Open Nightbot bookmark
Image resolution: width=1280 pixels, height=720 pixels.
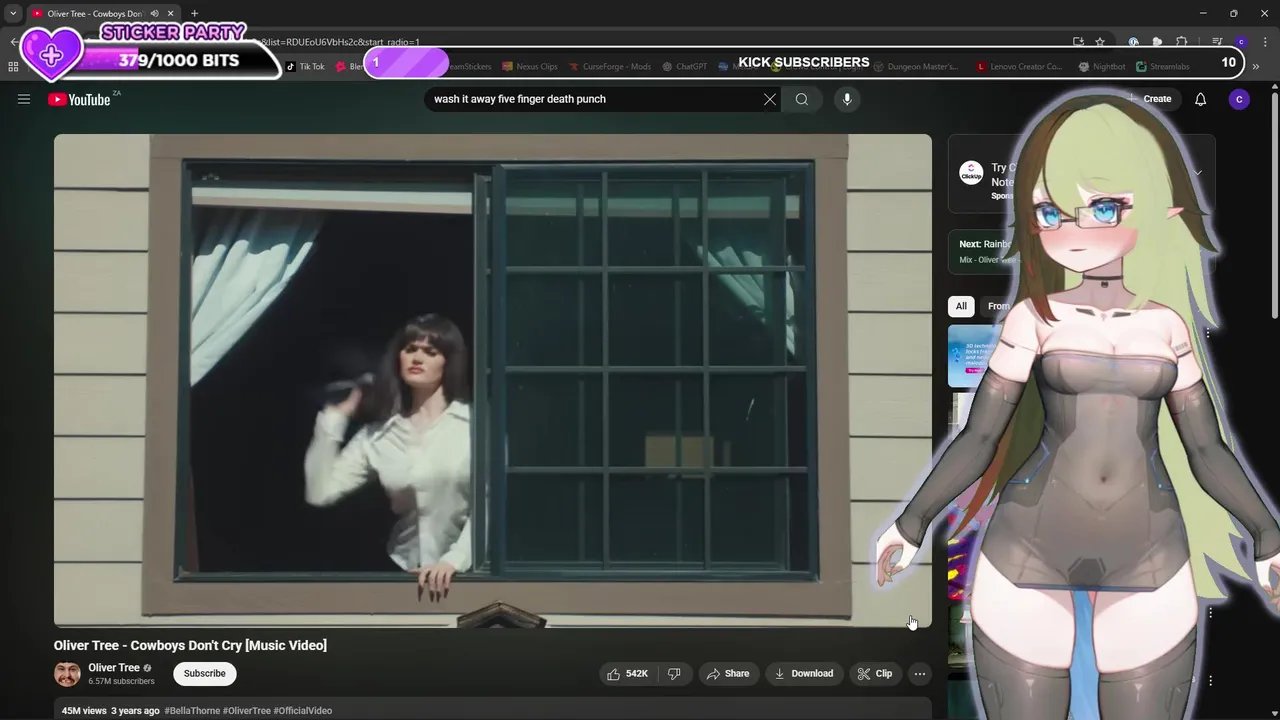click(1102, 67)
